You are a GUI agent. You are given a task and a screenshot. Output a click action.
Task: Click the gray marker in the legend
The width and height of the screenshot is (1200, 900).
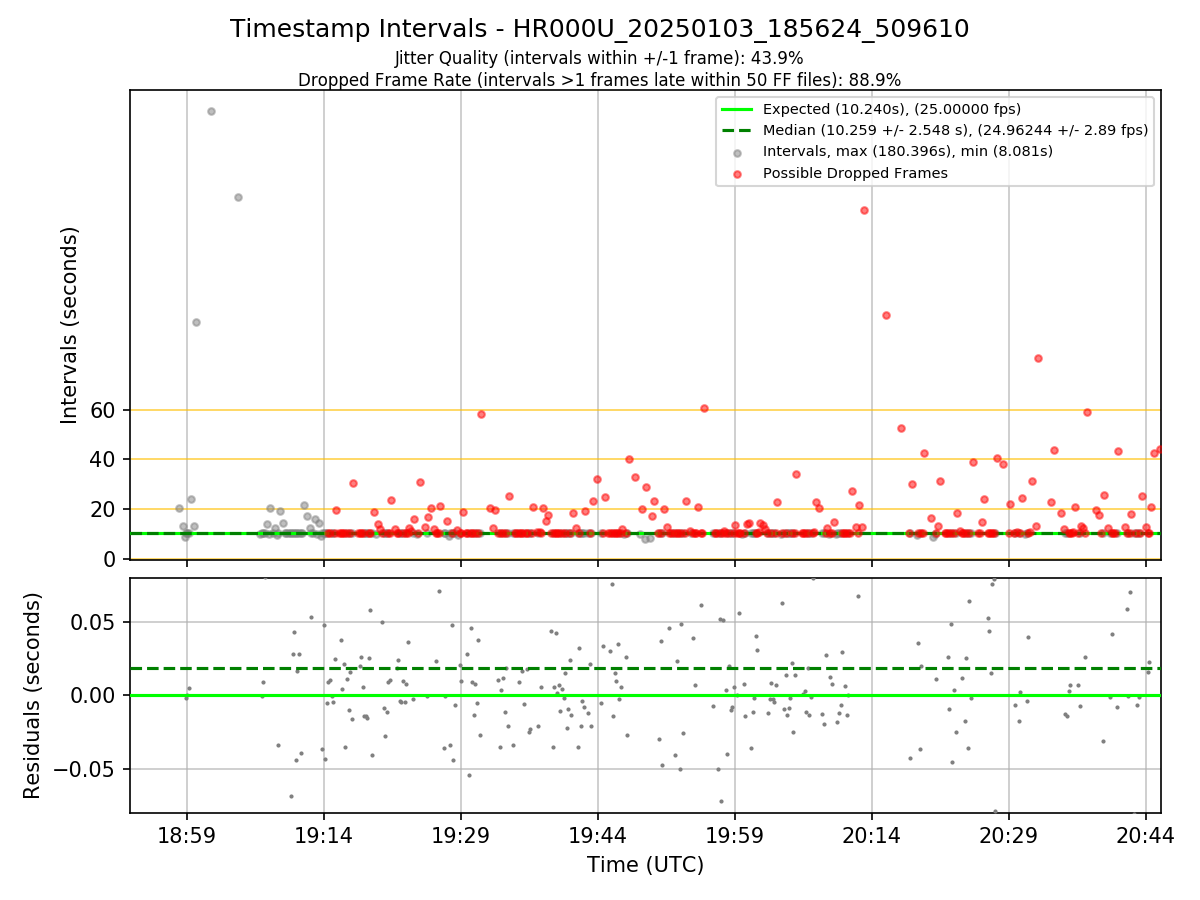point(737,152)
